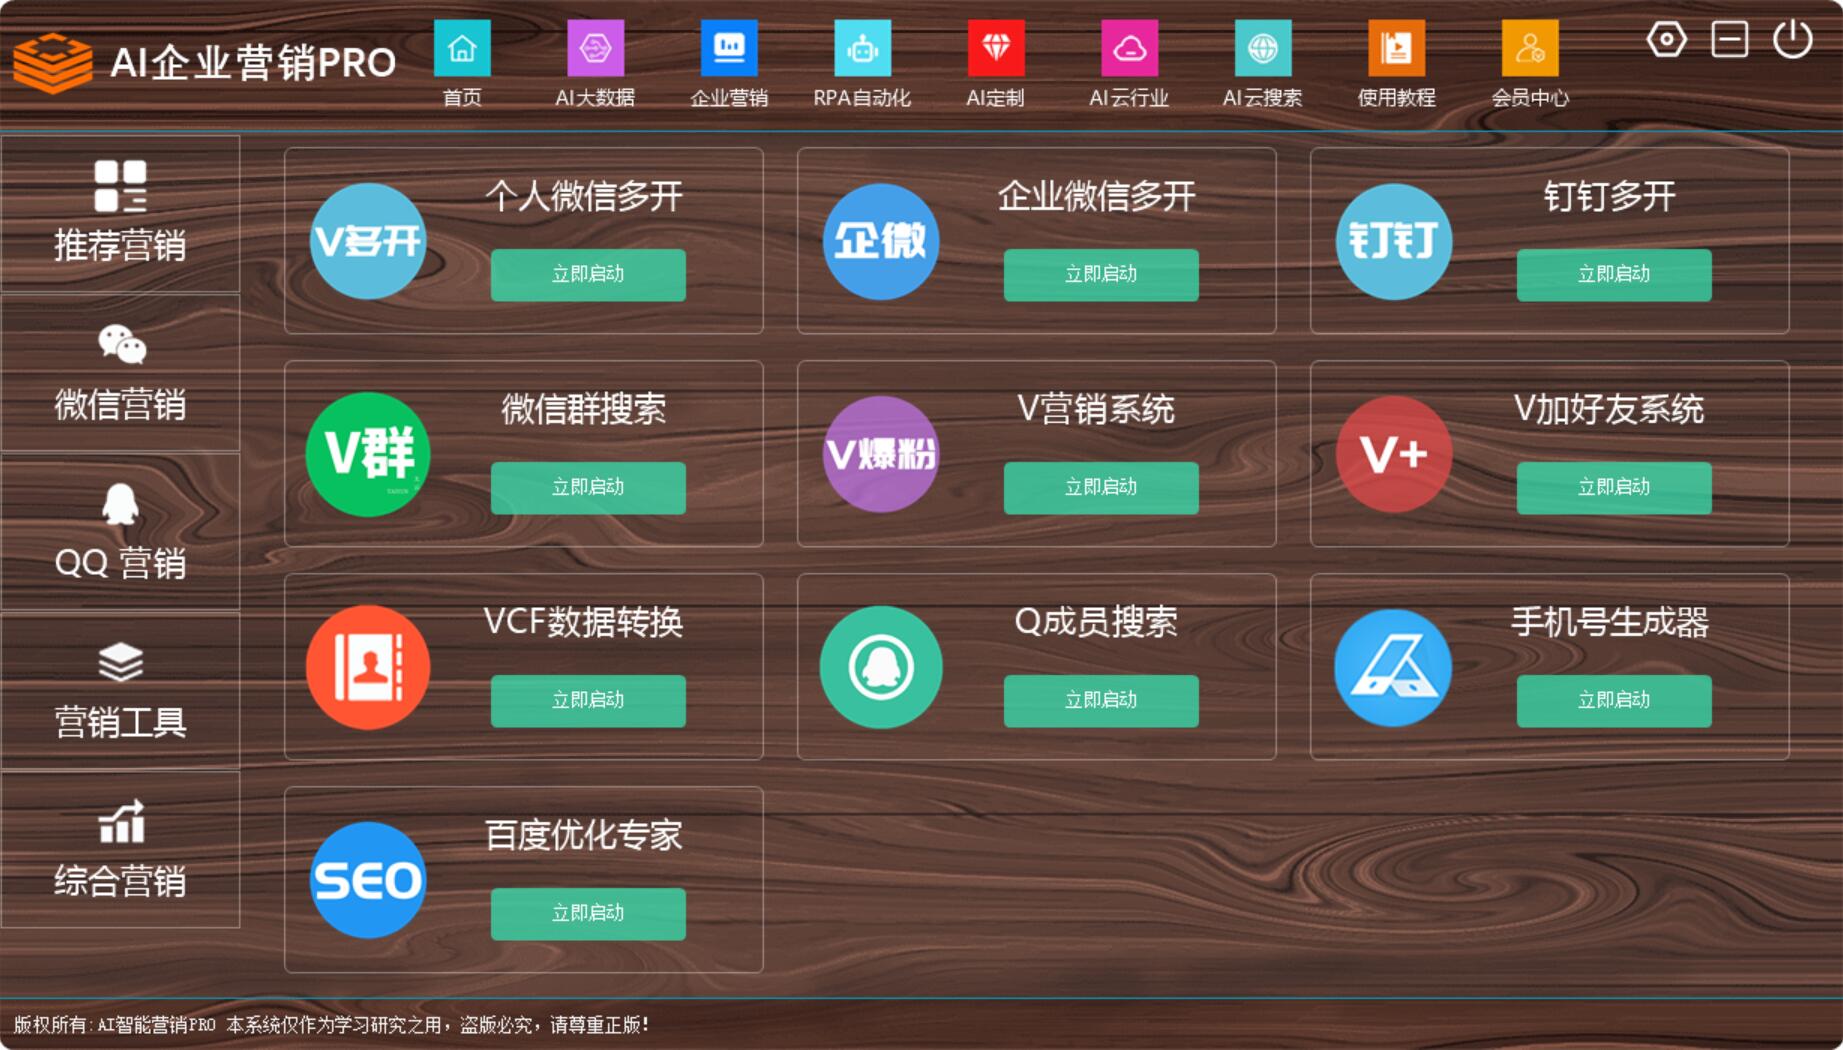This screenshot has width=1843, height=1050.
Task: Open 会员中心 member center
Action: (1529, 62)
